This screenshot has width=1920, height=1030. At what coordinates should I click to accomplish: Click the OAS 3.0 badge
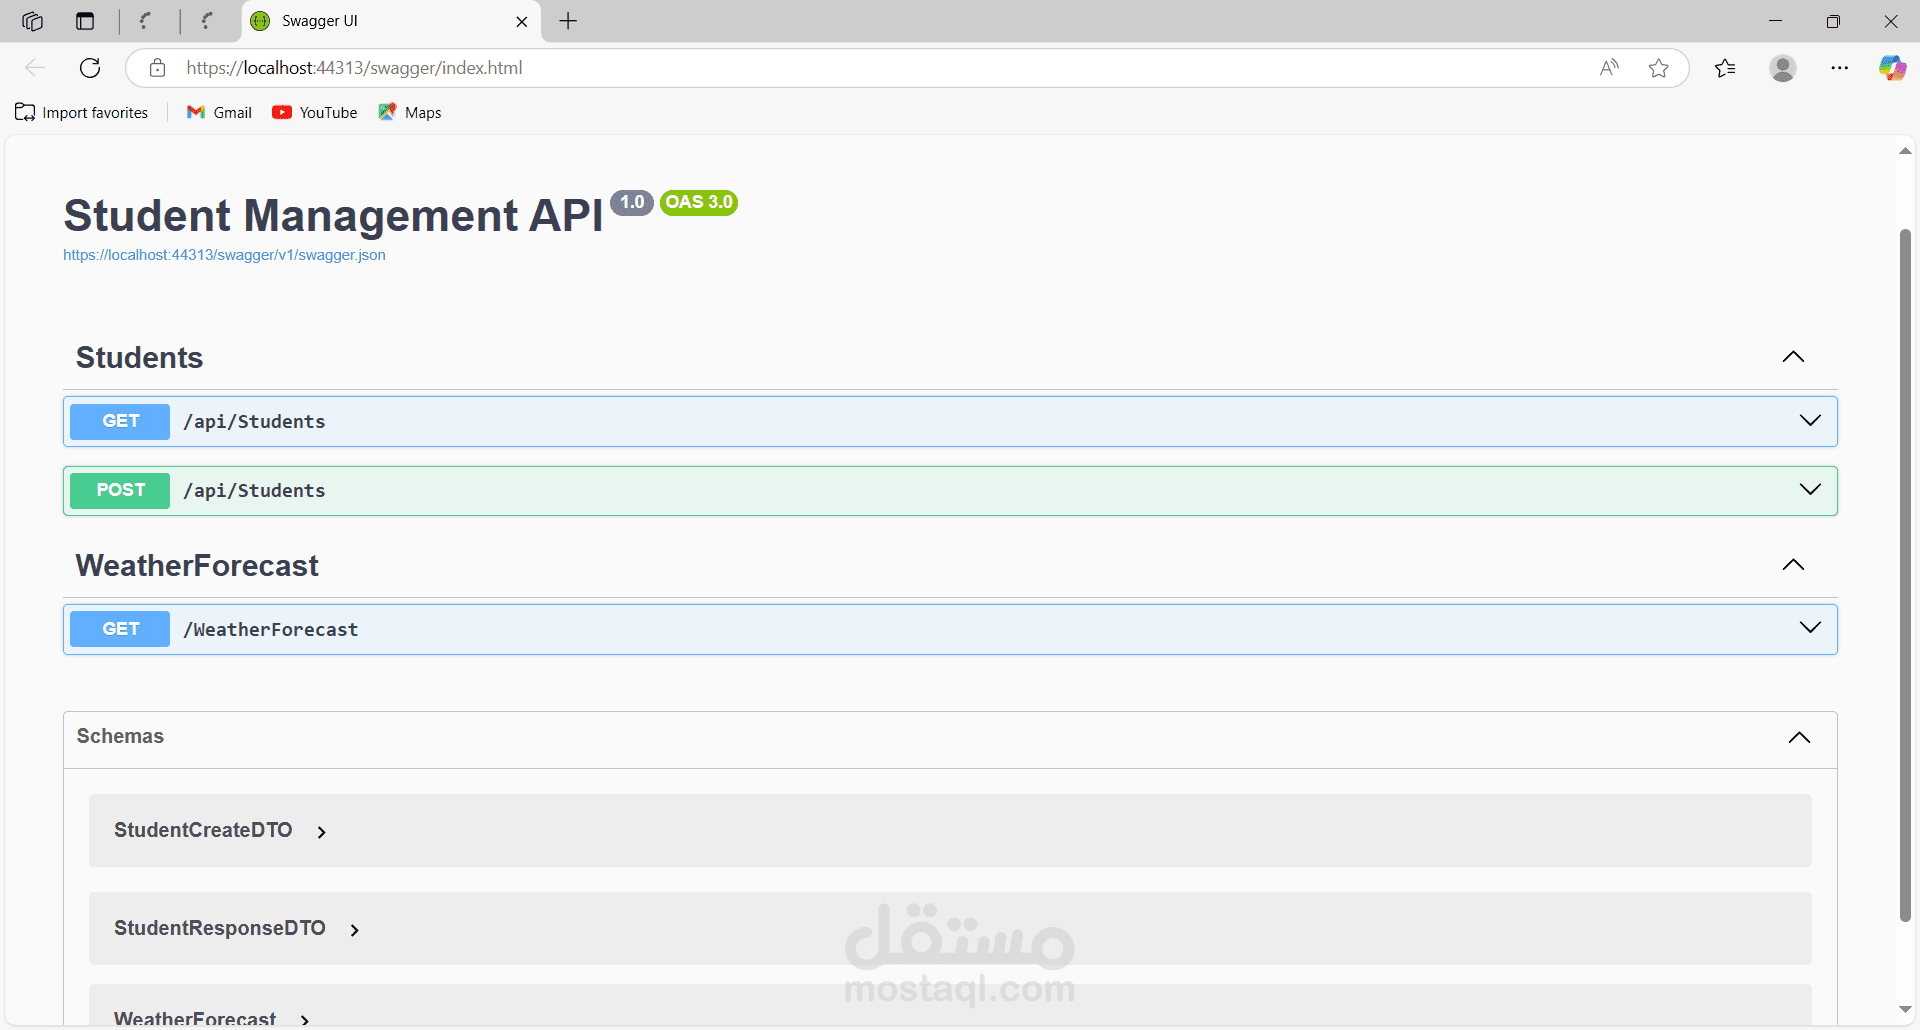pyautogui.click(x=699, y=202)
